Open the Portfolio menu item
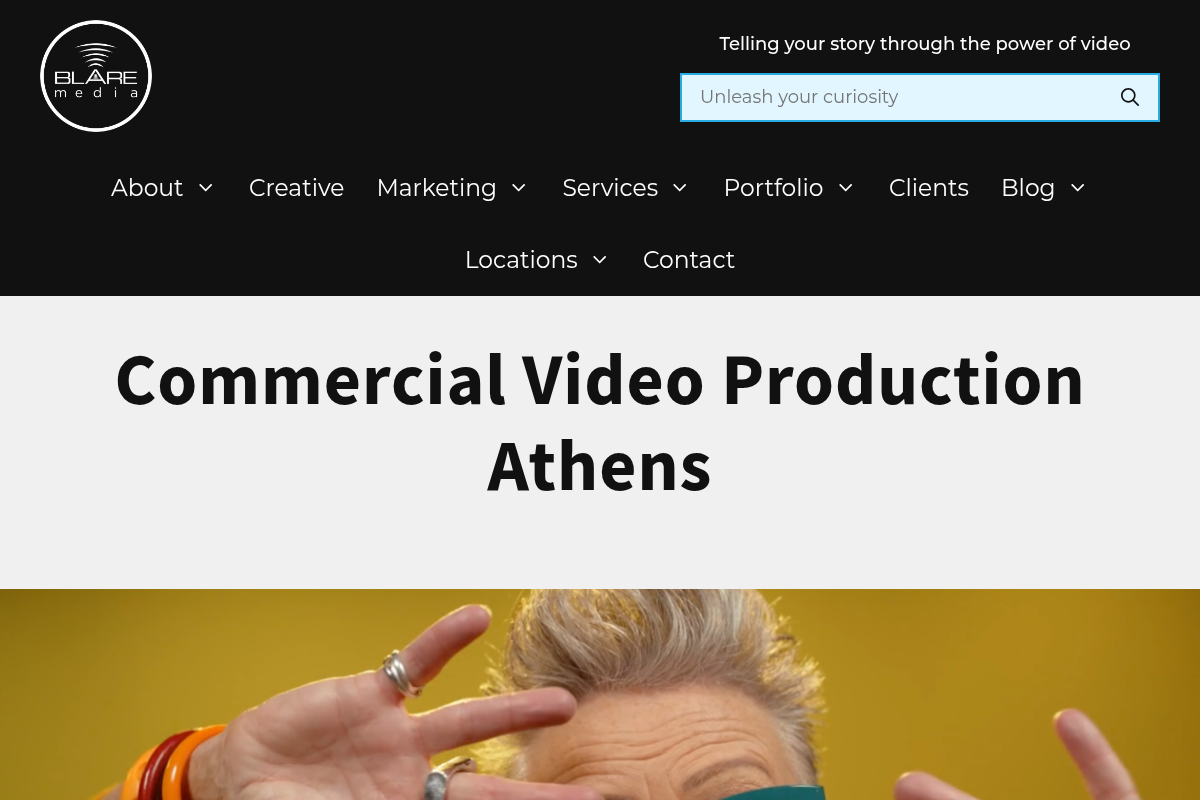Screen dimensions: 1200x800 [x=773, y=188]
